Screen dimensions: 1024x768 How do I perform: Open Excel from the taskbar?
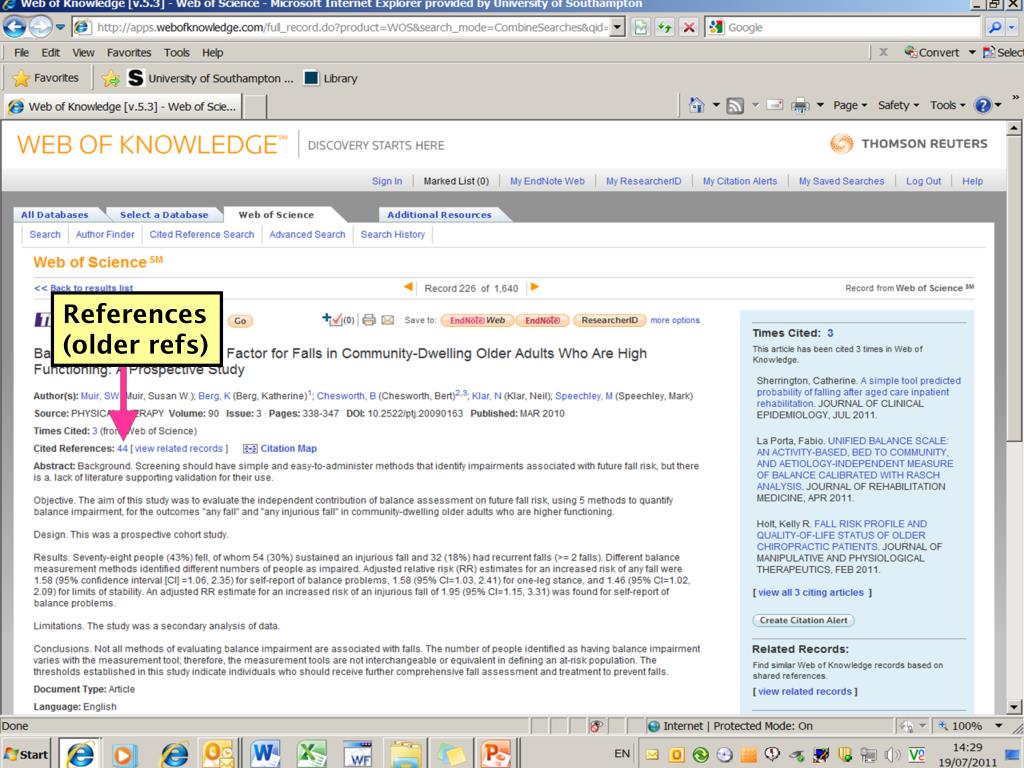click(312, 754)
